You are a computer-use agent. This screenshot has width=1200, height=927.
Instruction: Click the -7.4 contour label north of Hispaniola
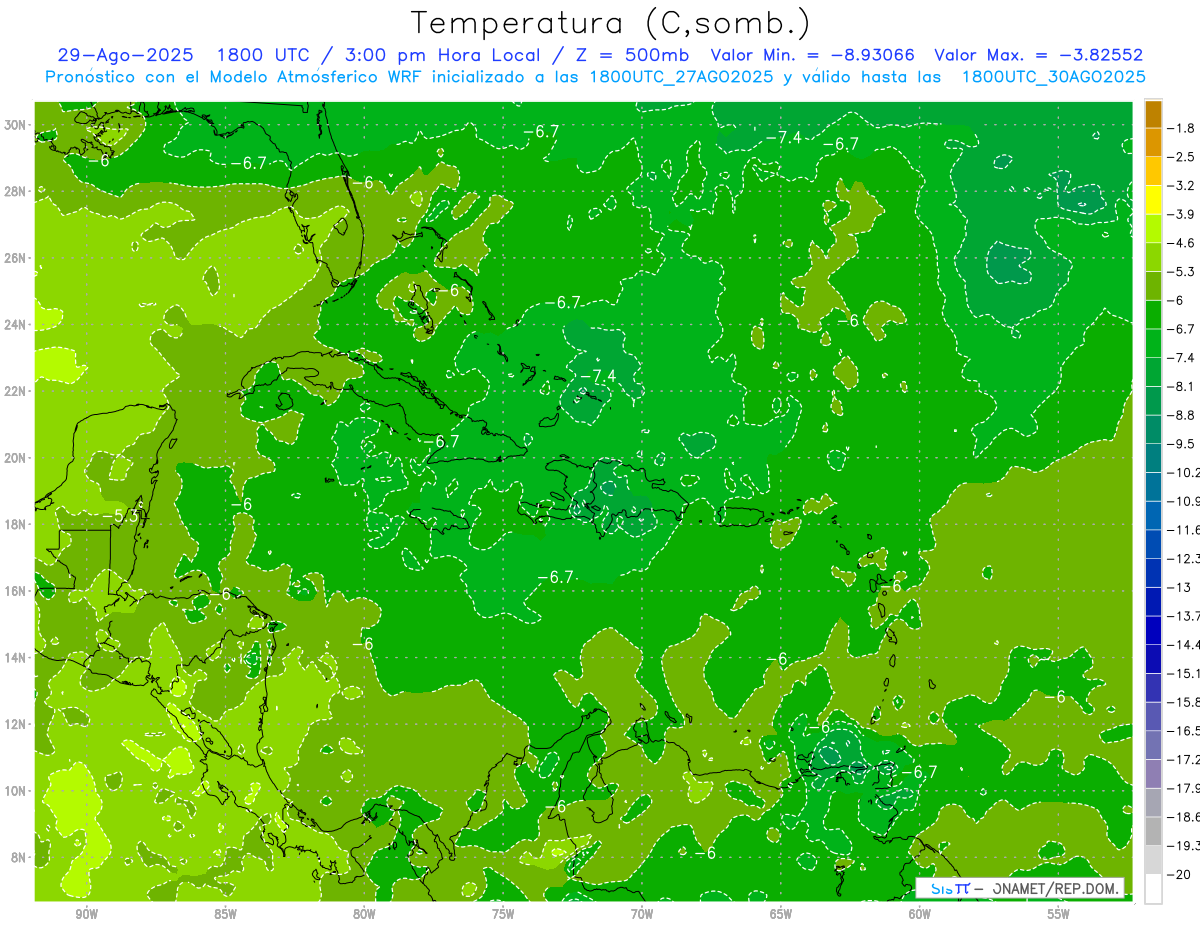pos(597,376)
